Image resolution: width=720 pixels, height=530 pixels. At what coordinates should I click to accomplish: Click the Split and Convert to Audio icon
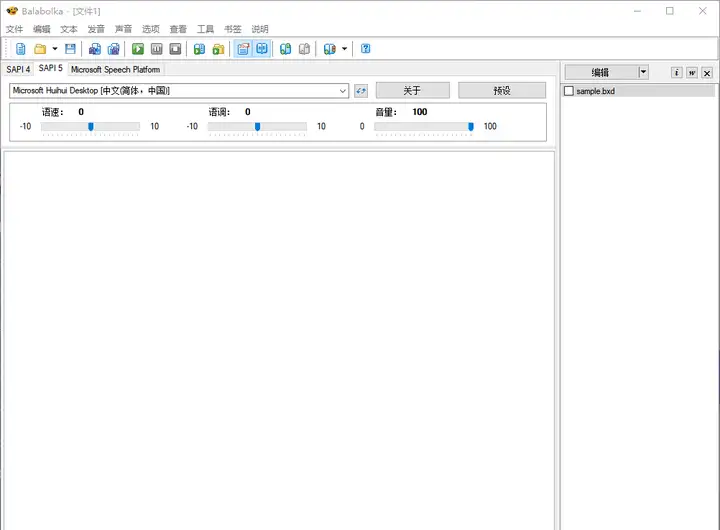click(x=113, y=49)
